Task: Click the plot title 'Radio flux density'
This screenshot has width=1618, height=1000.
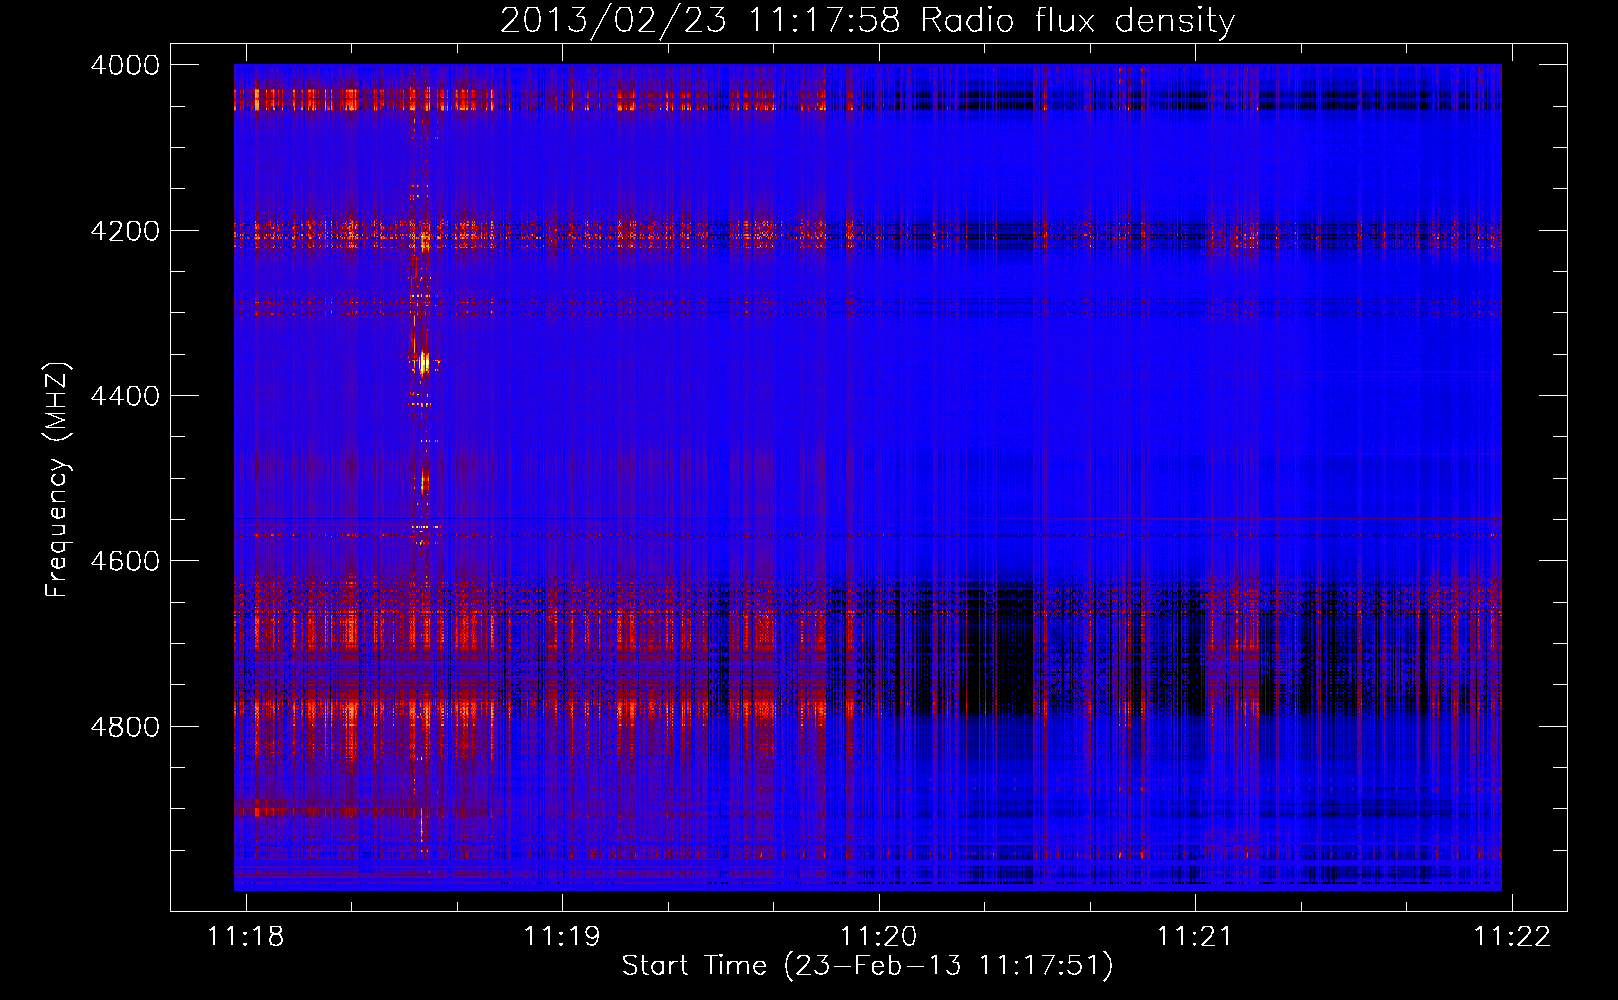Action: click(x=1078, y=20)
